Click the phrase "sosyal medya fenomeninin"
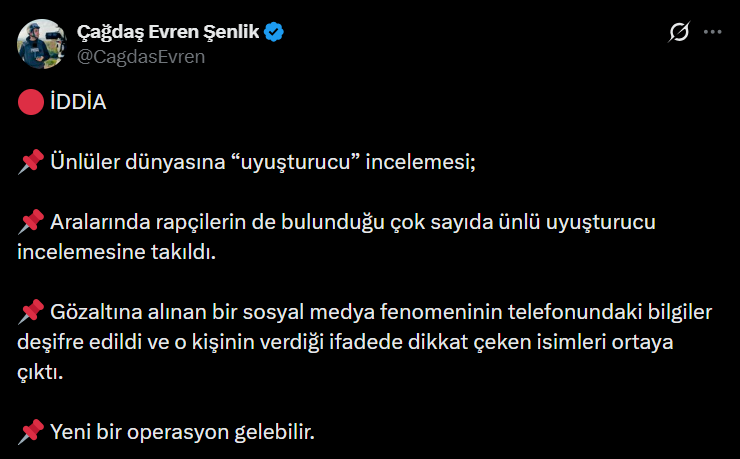 click(x=349, y=313)
